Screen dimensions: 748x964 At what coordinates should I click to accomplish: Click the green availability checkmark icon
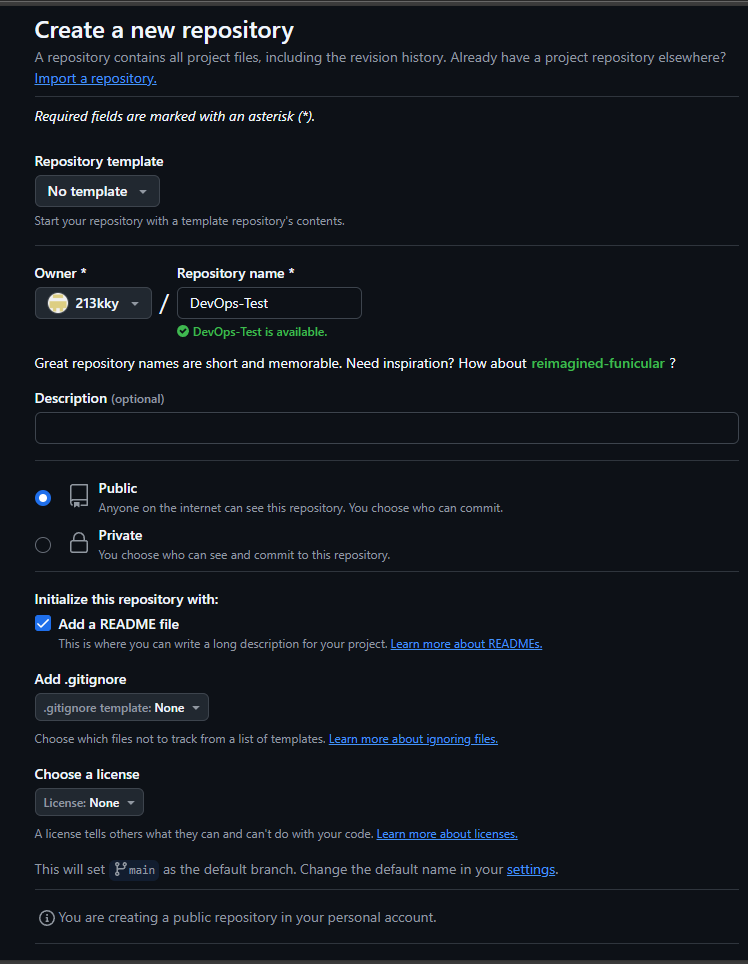pos(183,331)
